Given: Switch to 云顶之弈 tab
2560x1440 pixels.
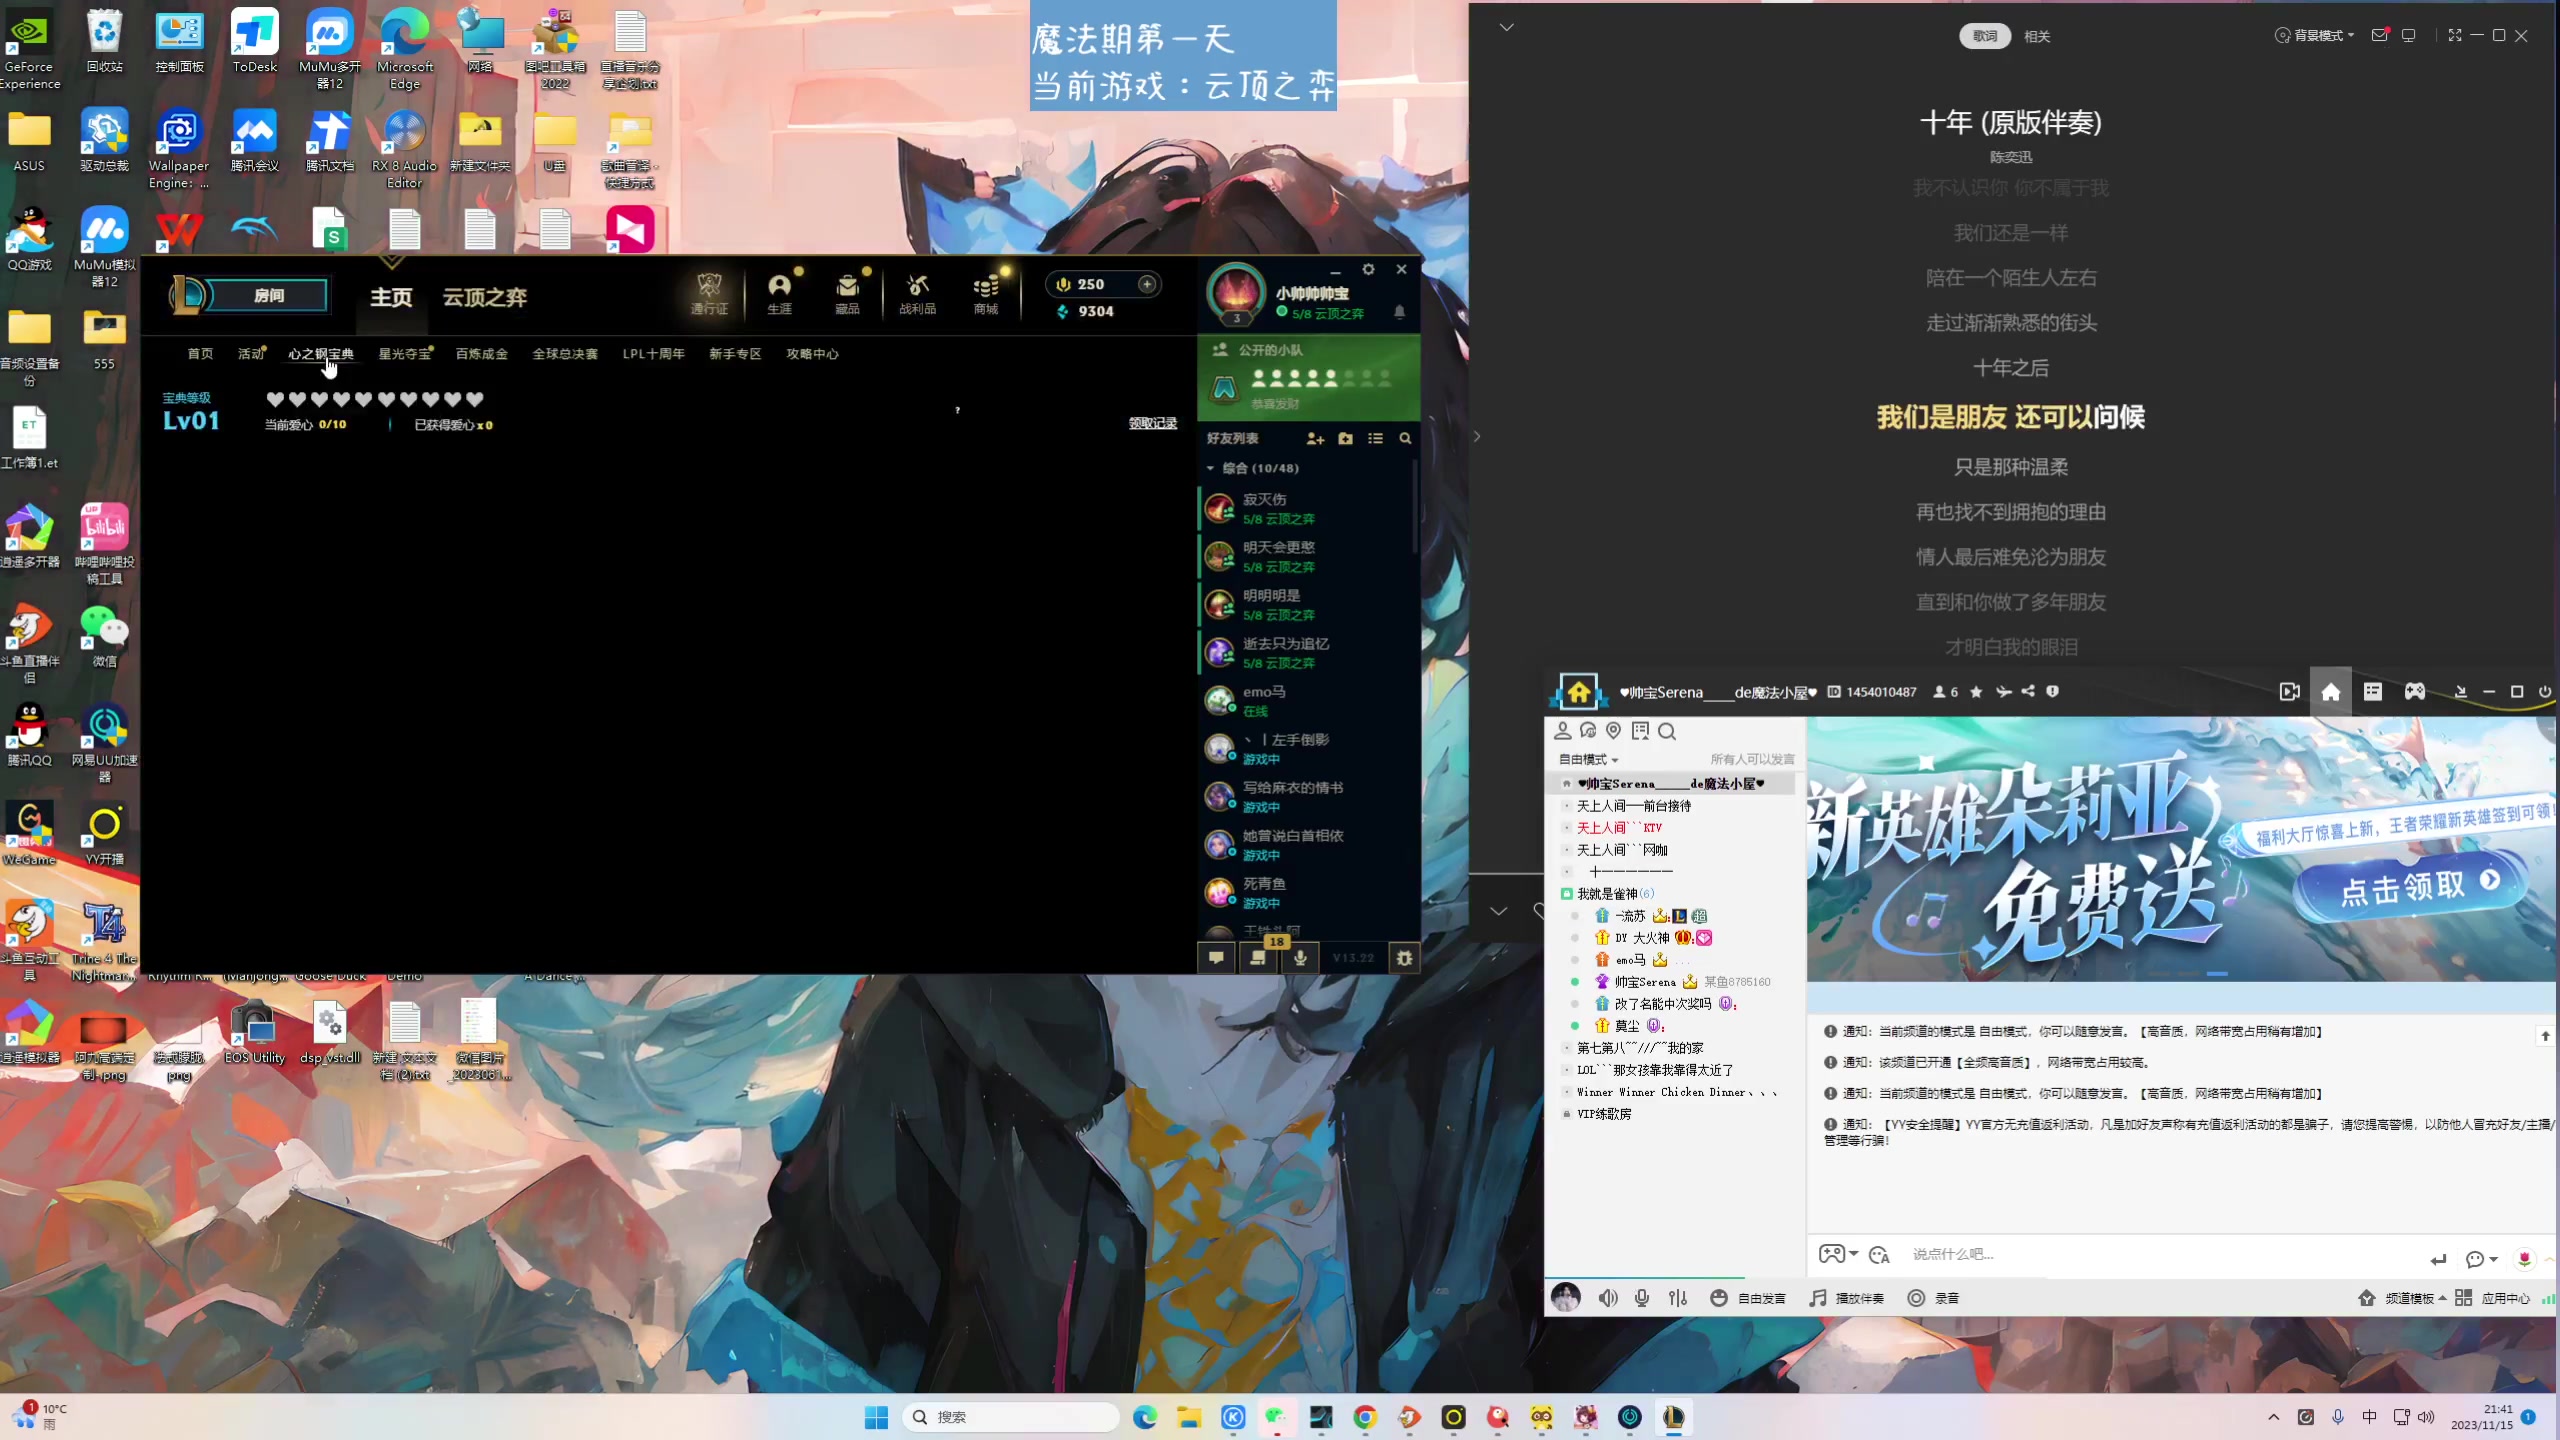Looking at the screenshot, I should [485, 297].
